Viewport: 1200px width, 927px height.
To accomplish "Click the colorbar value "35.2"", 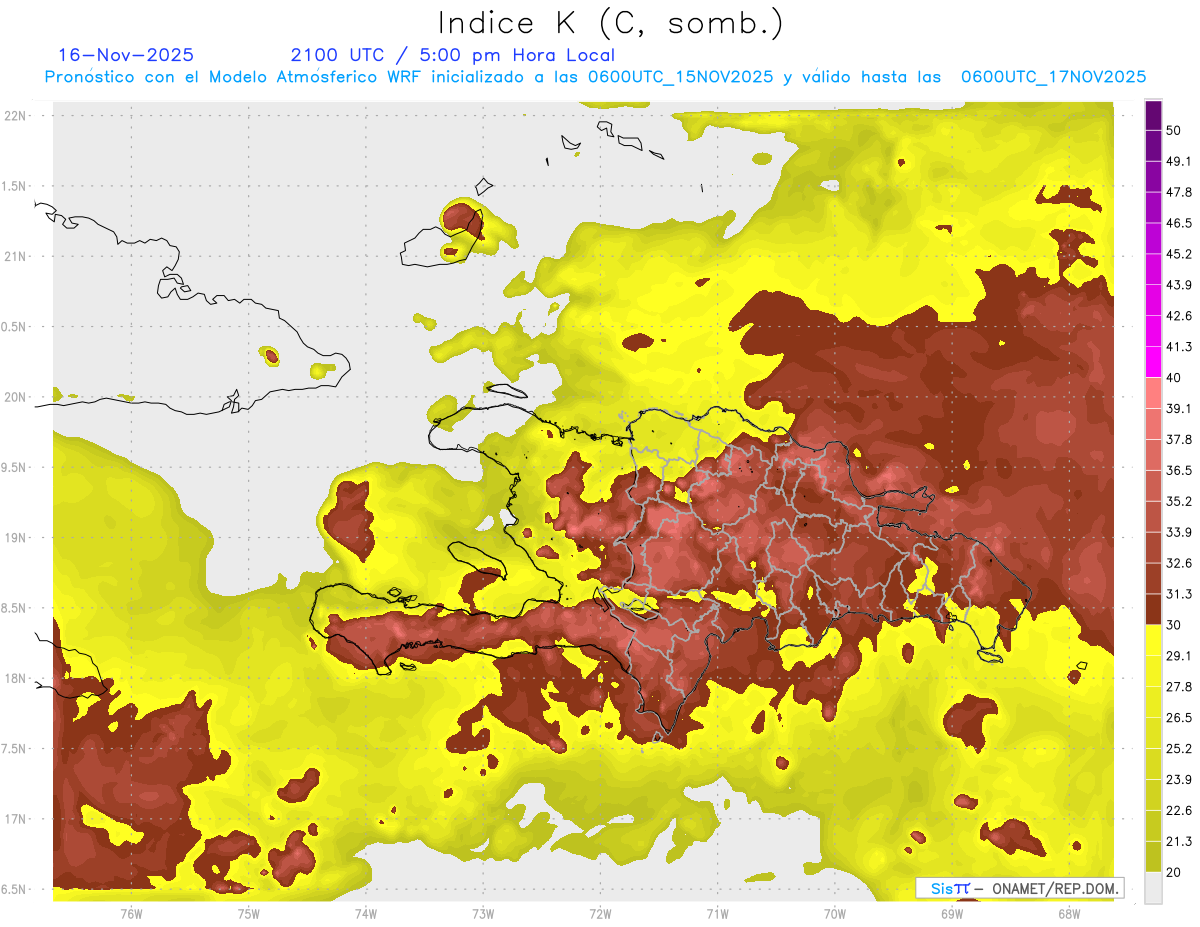I will (1178, 501).
